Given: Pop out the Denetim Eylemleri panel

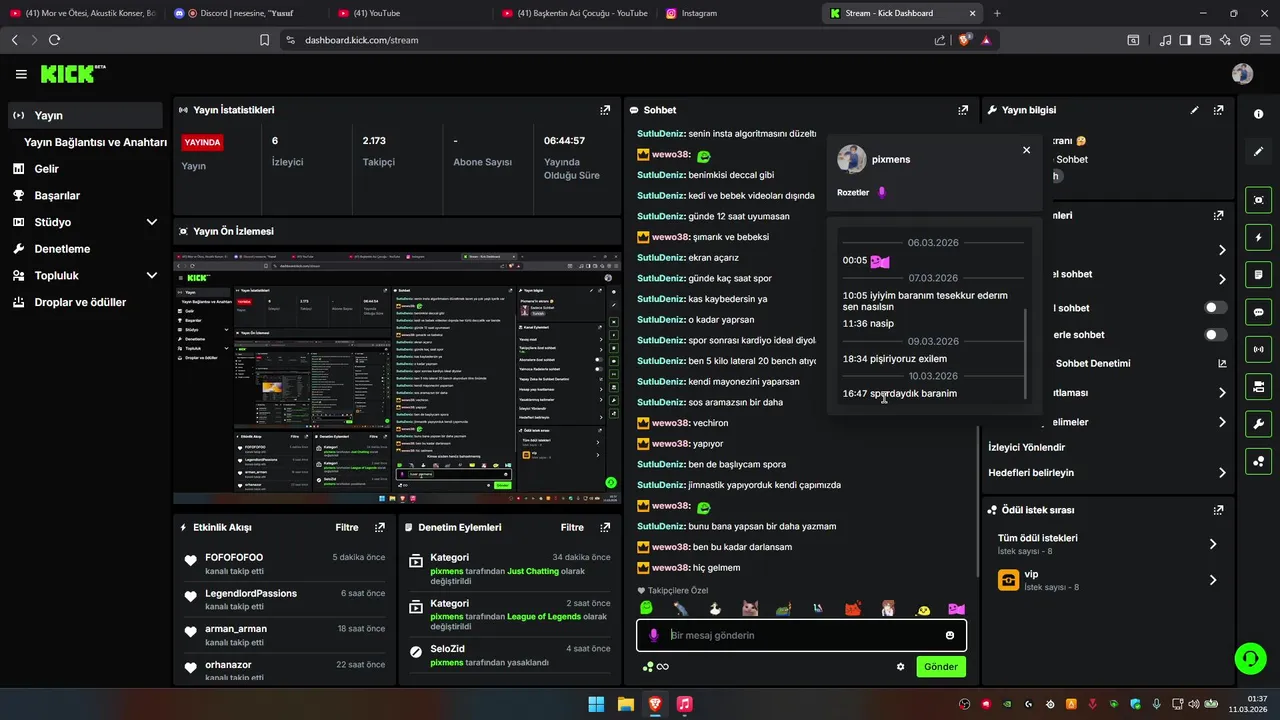Looking at the screenshot, I should pos(605,527).
